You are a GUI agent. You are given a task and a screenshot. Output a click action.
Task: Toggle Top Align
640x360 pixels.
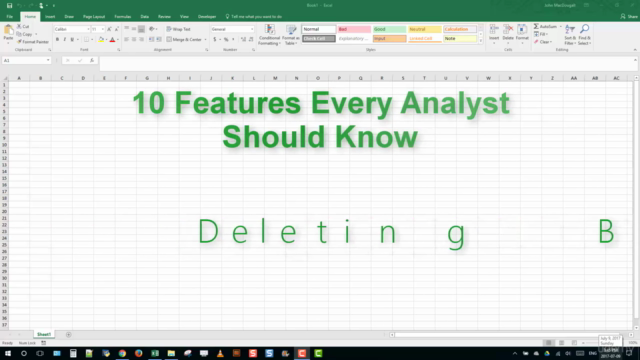pyautogui.click(x=127, y=29)
